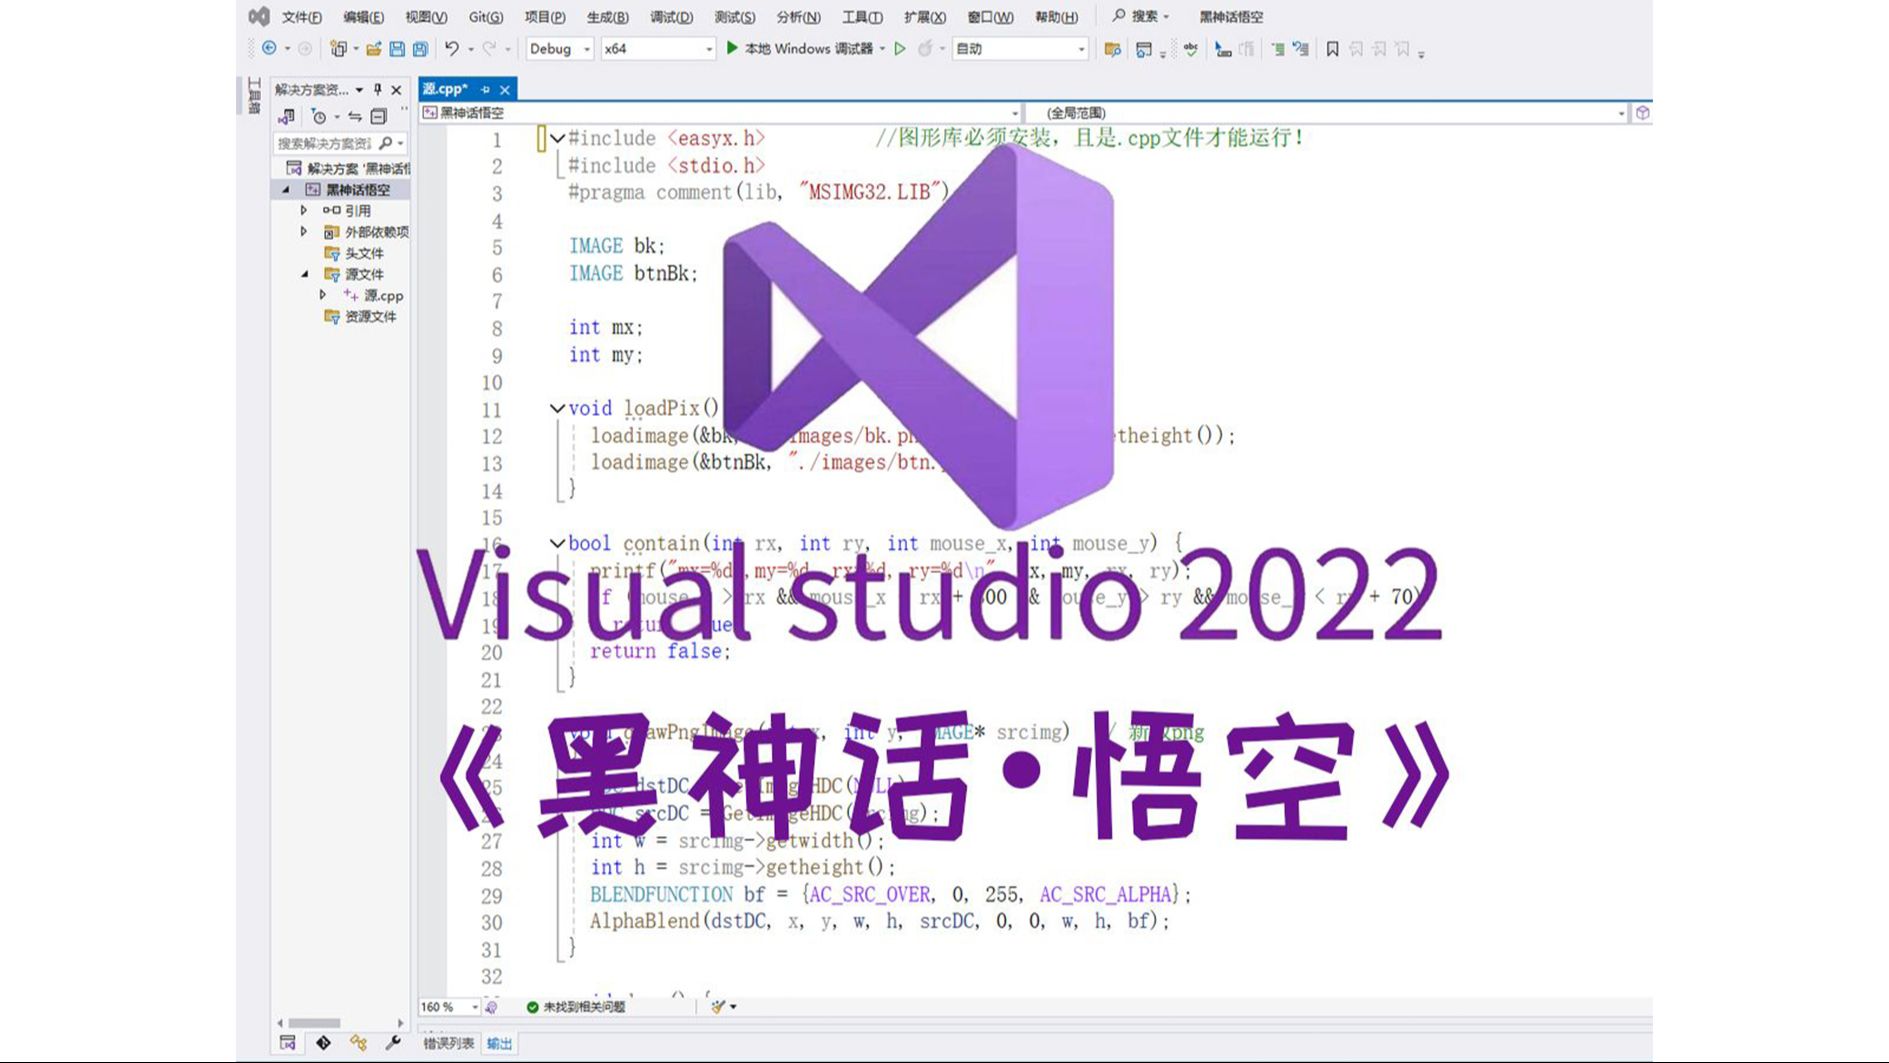Collapse the 源文件 folder node

pyautogui.click(x=305, y=273)
